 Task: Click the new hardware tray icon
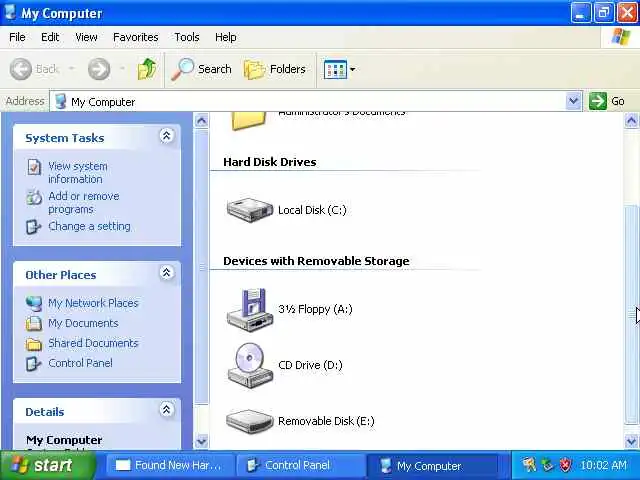529,465
